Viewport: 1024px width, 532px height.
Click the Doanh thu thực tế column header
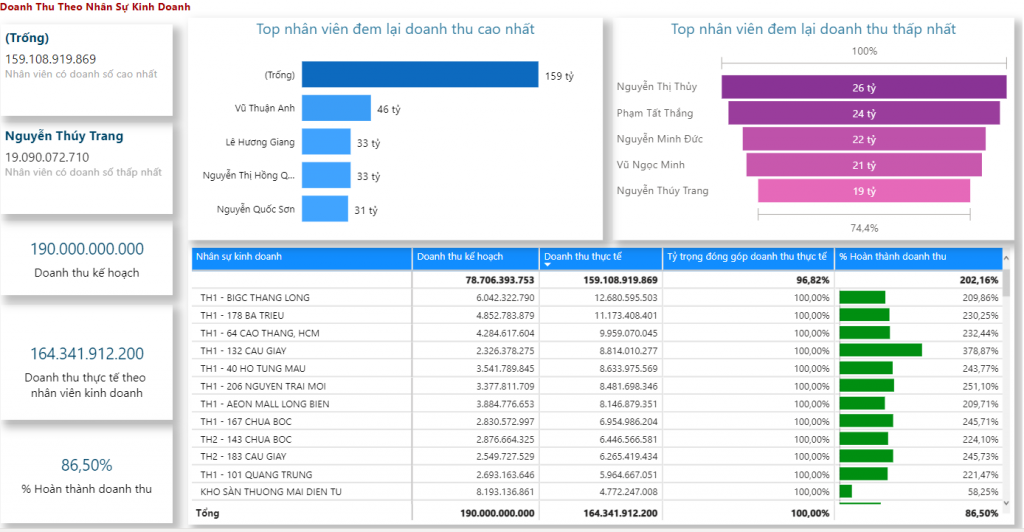tap(601, 257)
